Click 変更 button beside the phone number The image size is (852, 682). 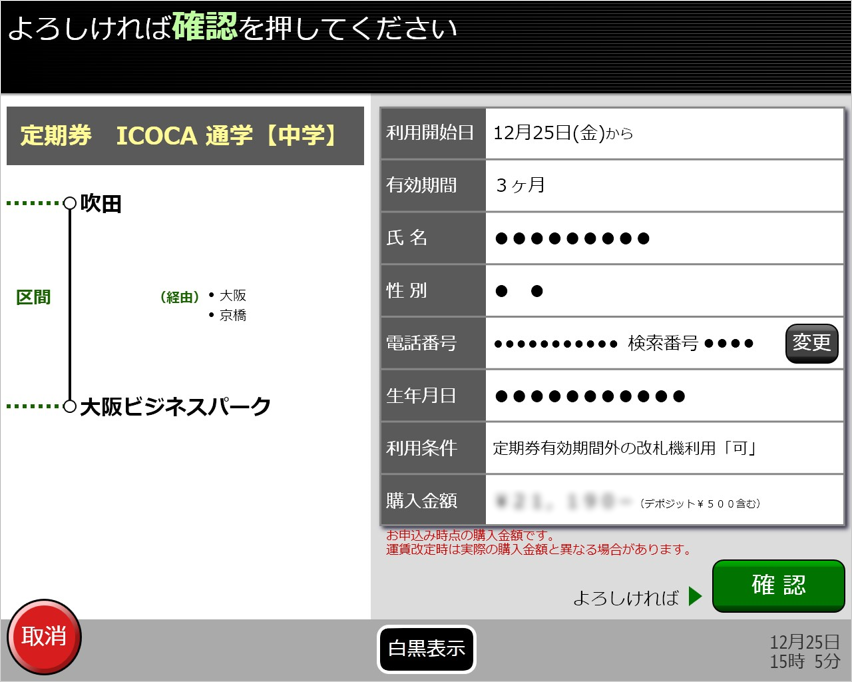click(811, 343)
